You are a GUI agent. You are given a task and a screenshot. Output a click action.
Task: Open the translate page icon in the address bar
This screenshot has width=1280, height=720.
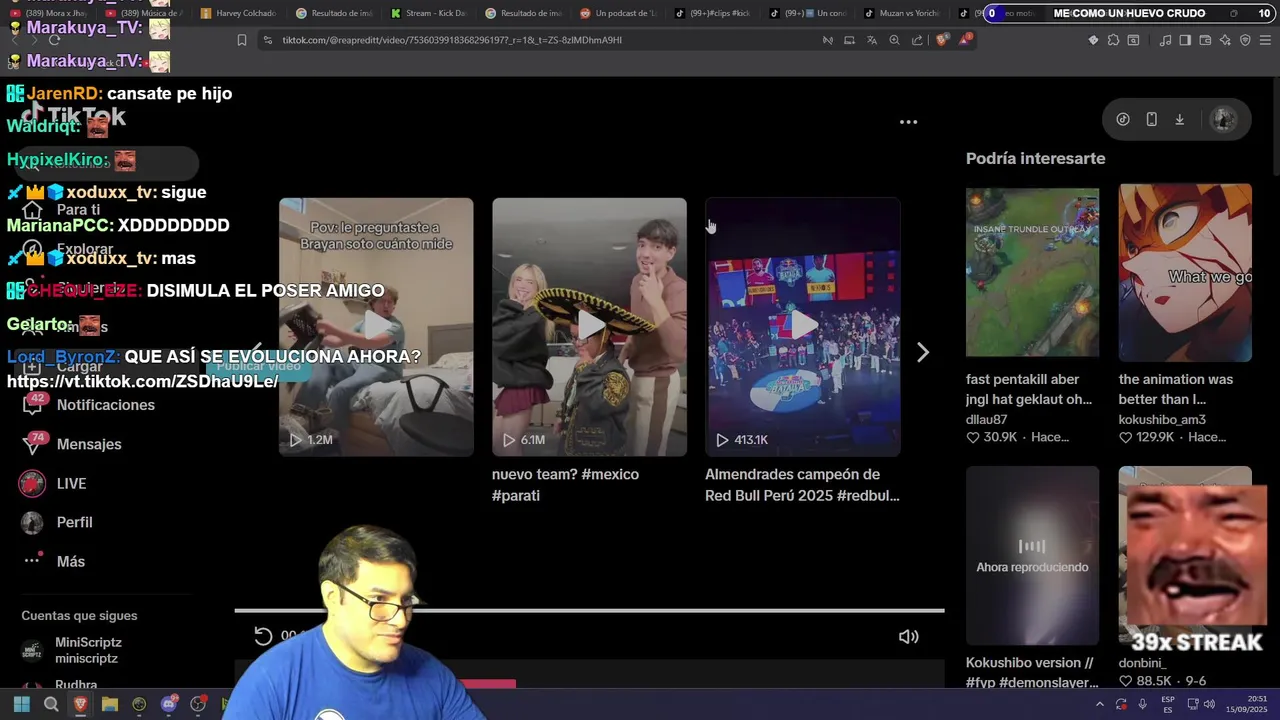[x=872, y=40]
